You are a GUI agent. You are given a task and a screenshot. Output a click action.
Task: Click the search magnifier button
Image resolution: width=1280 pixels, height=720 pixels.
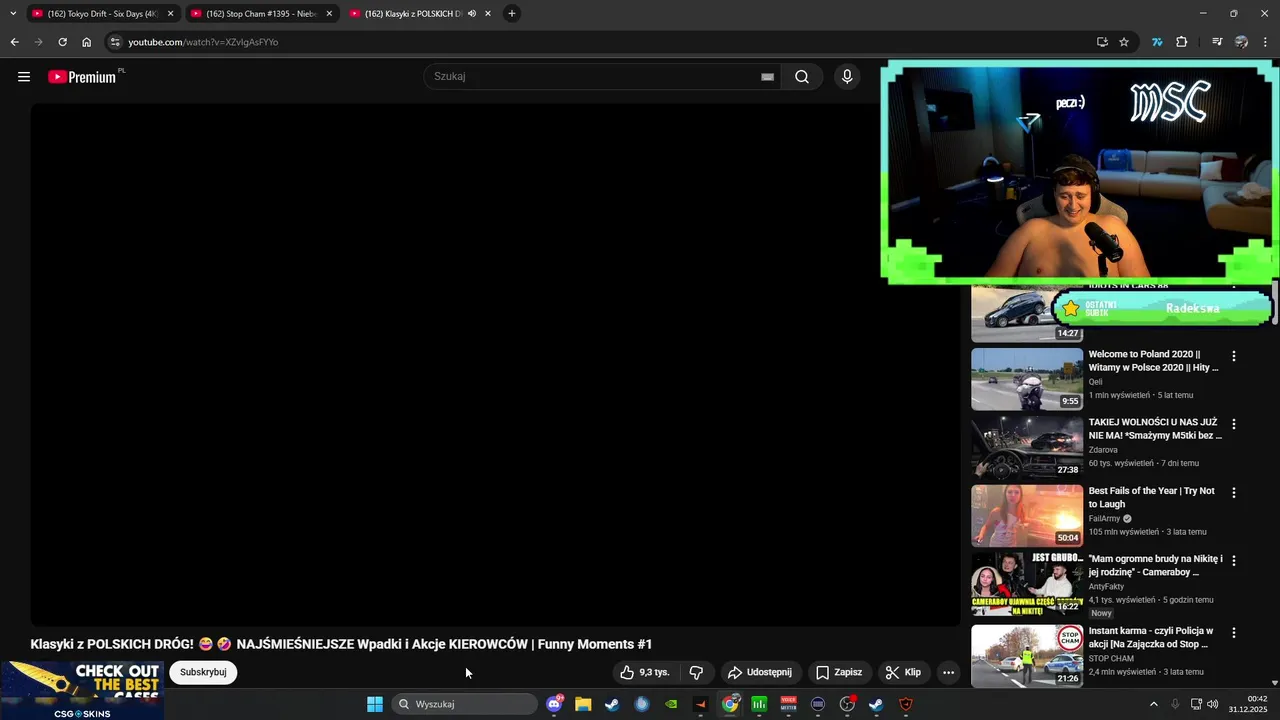802,77
